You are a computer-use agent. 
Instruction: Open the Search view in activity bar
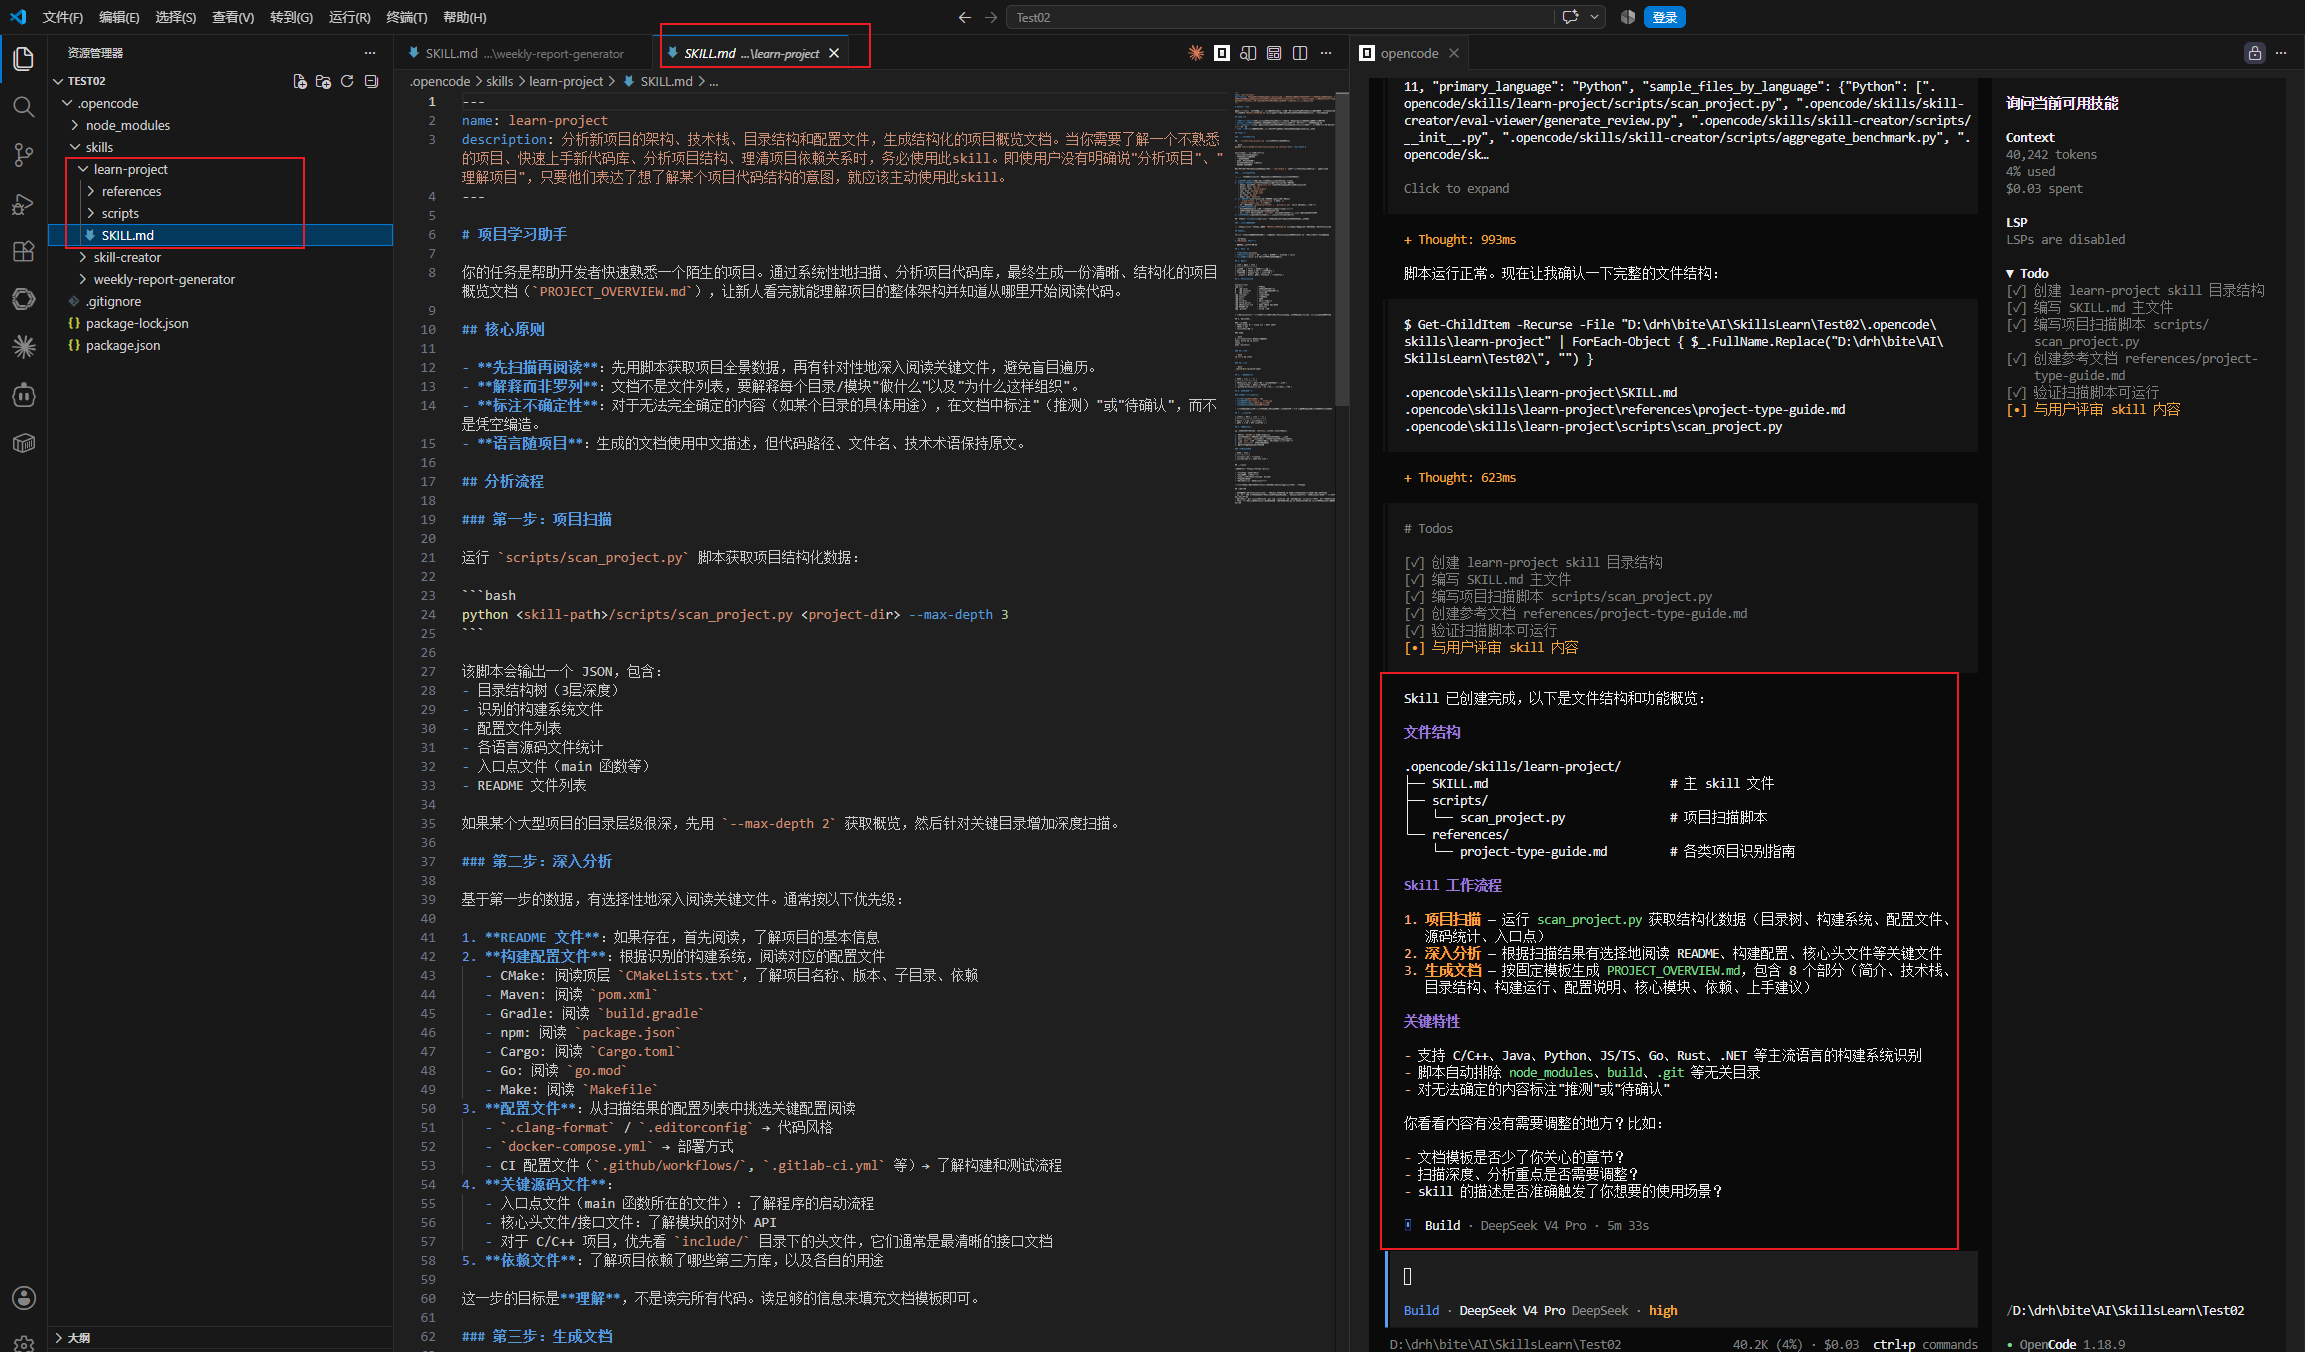click(x=24, y=107)
